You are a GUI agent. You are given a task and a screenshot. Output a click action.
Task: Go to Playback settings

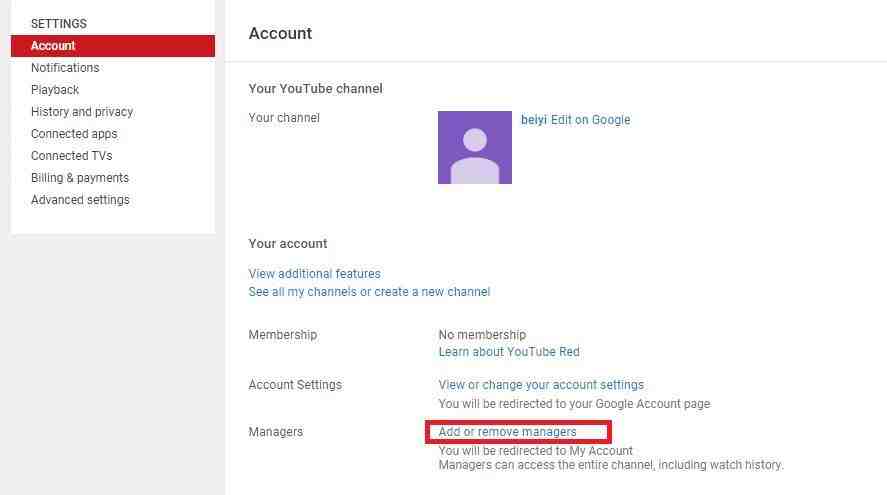pos(55,90)
